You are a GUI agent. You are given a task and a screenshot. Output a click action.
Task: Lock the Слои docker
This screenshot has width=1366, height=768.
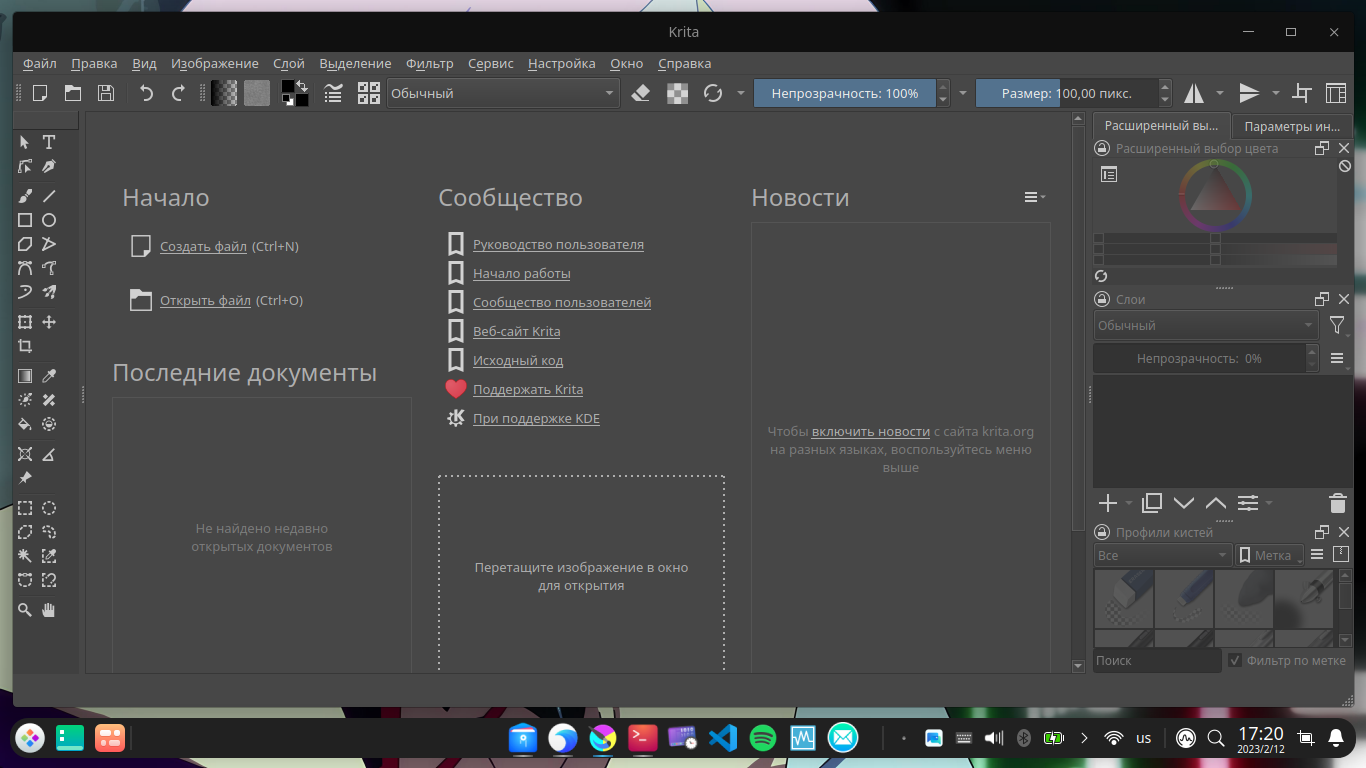point(1102,299)
